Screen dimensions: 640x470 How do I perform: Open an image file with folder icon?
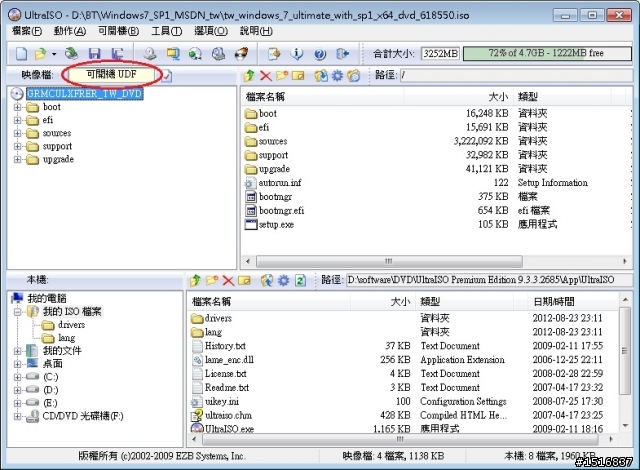(40, 53)
